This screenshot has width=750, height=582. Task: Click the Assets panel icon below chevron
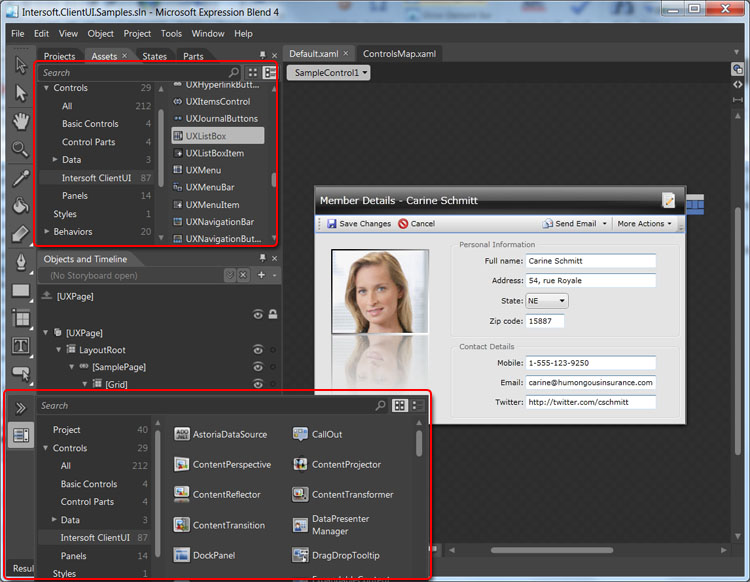click(x=21, y=435)
